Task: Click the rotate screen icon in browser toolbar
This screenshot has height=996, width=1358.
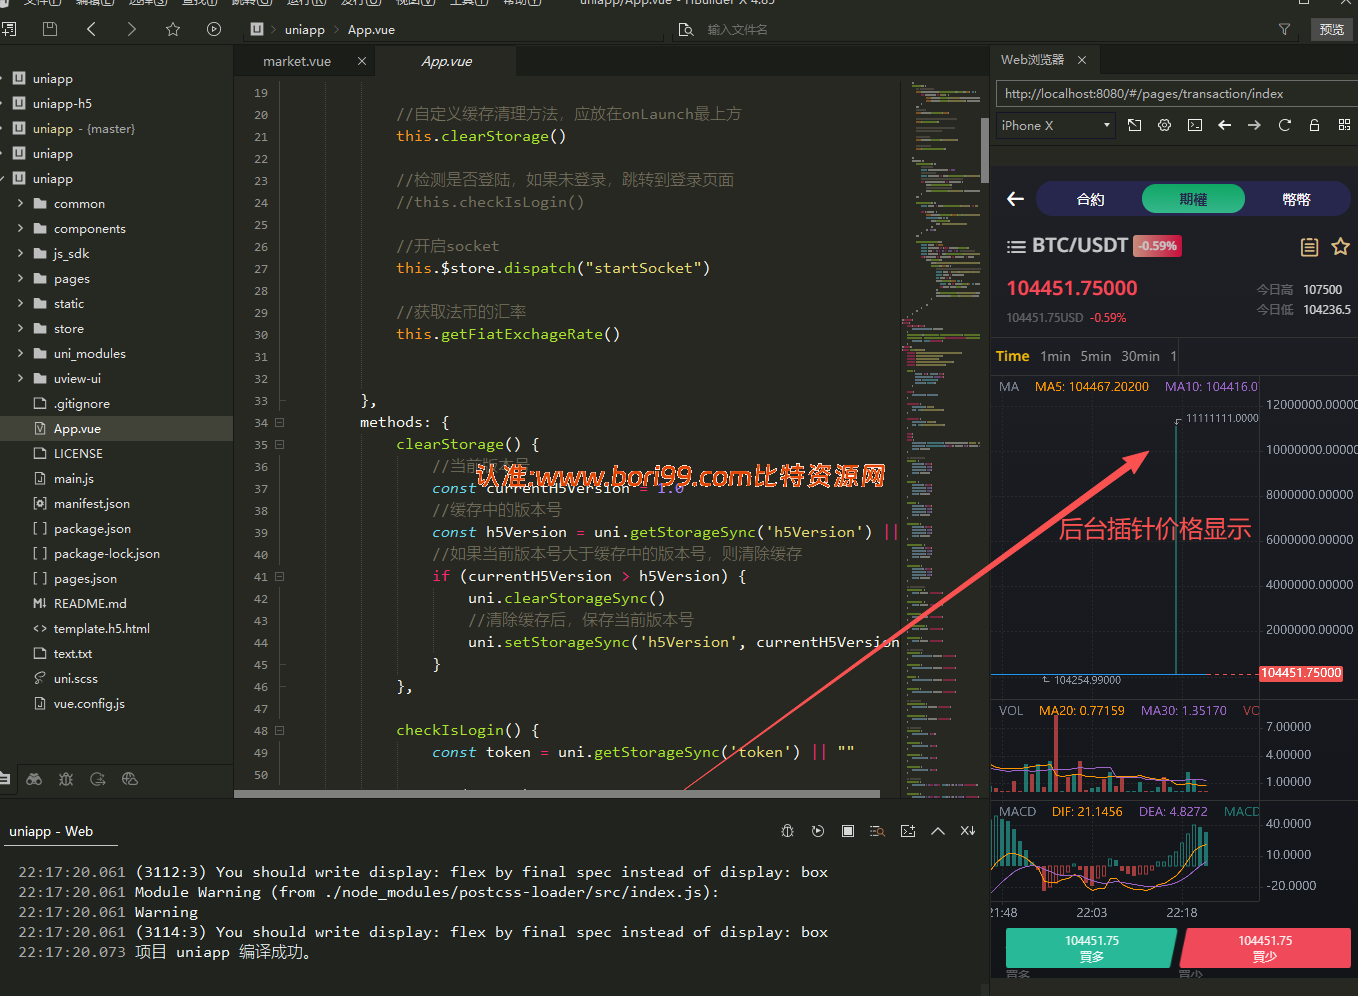Action: point(1134,125)
